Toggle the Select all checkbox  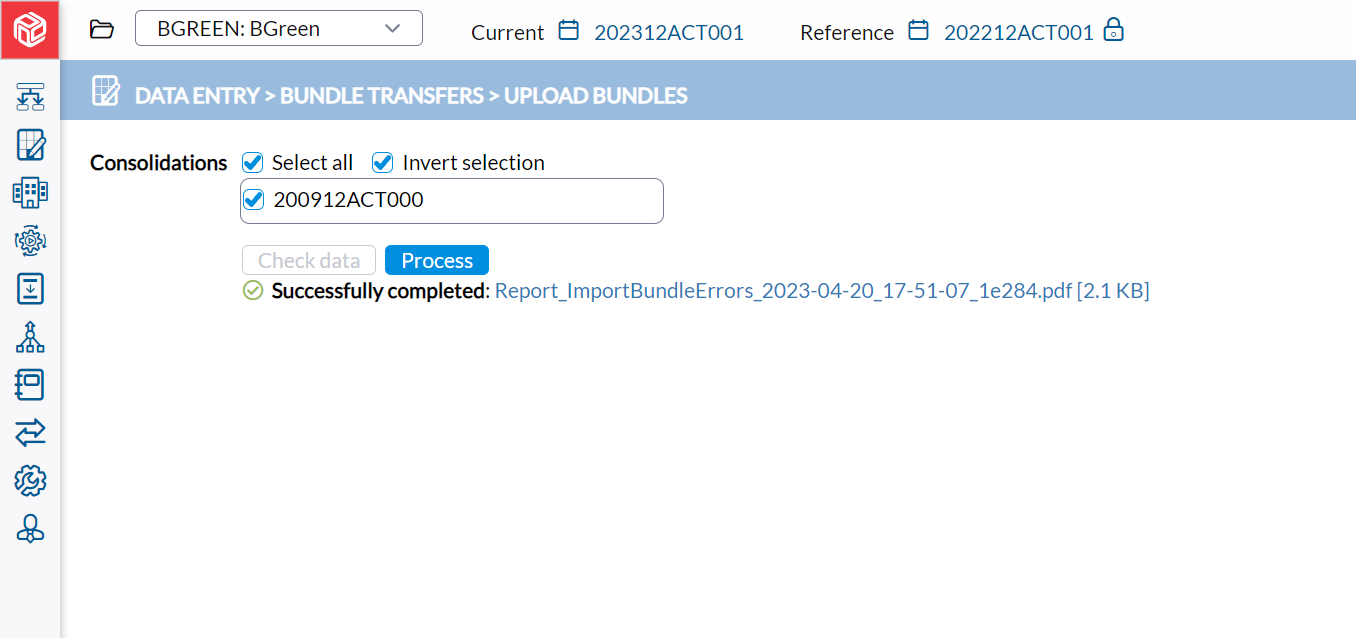253,162
